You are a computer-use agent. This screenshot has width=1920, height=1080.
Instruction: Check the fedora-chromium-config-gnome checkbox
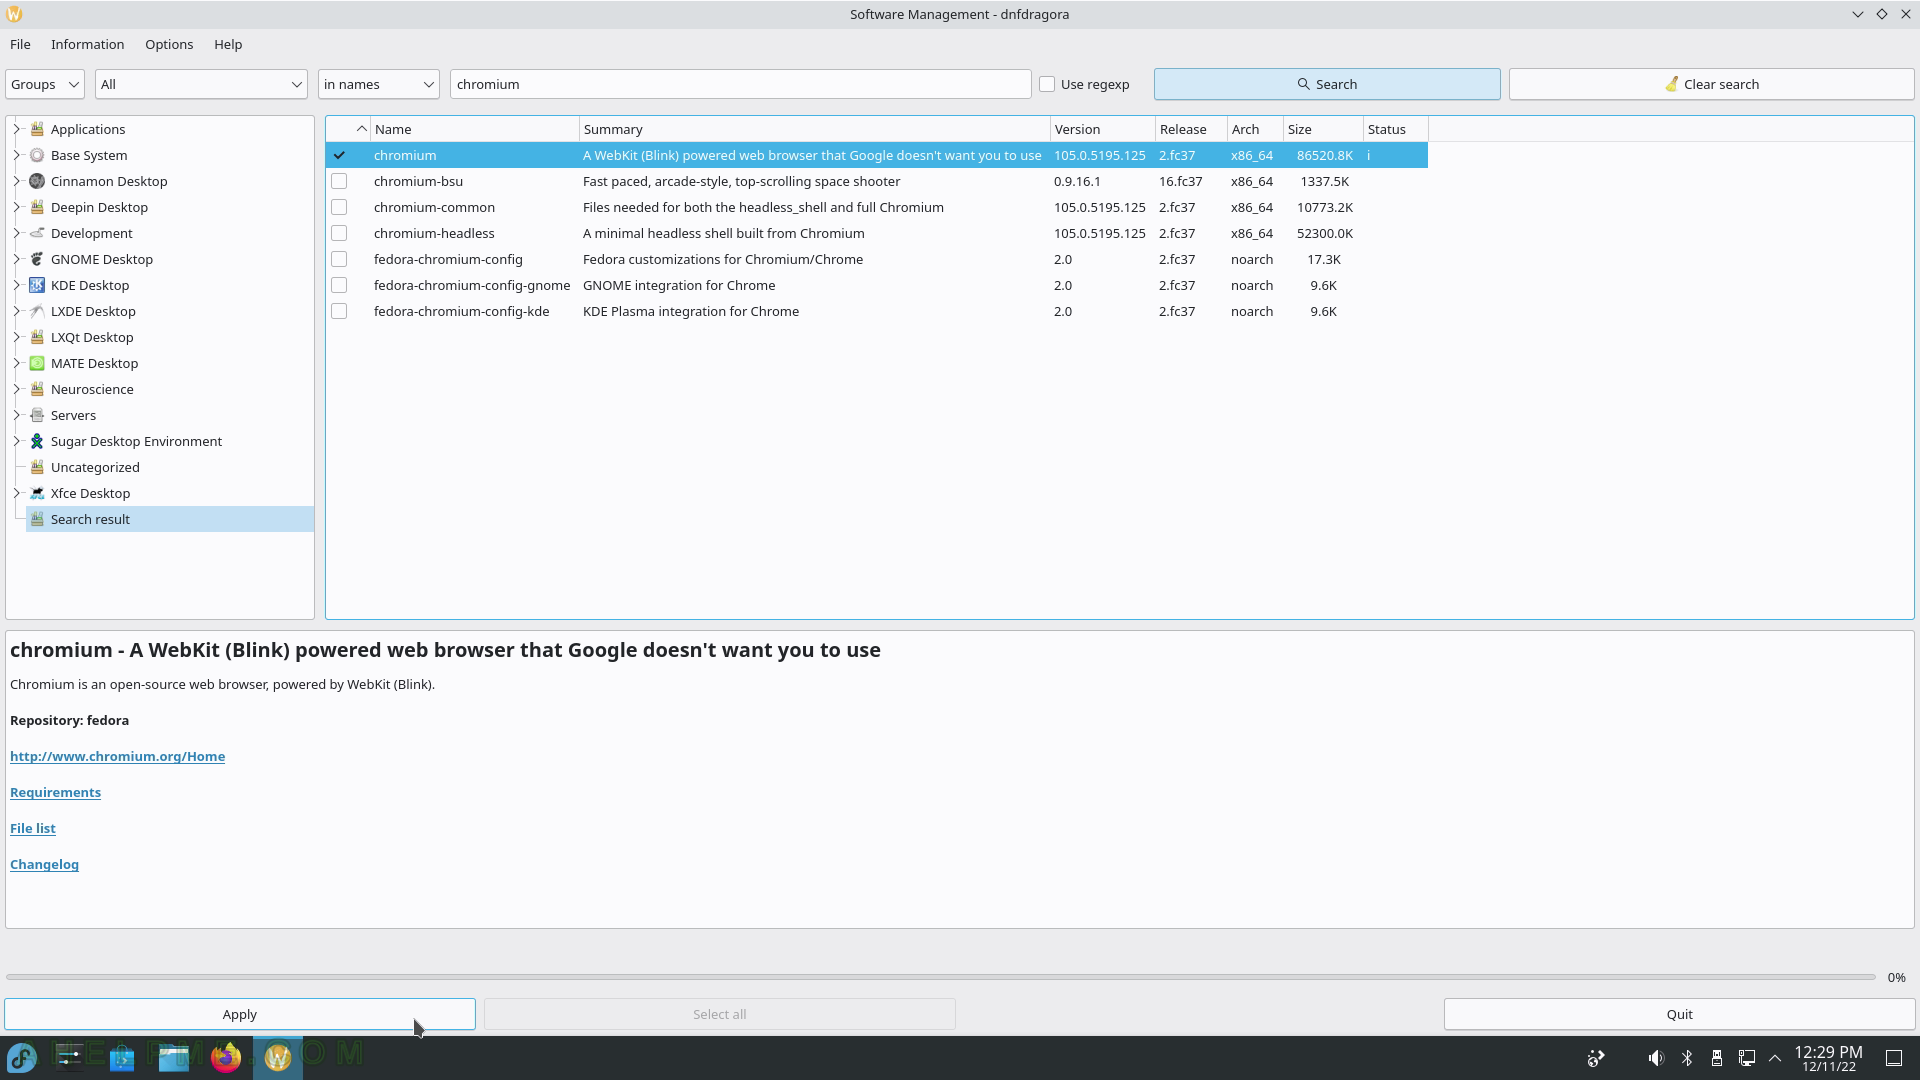pos(339,285)
